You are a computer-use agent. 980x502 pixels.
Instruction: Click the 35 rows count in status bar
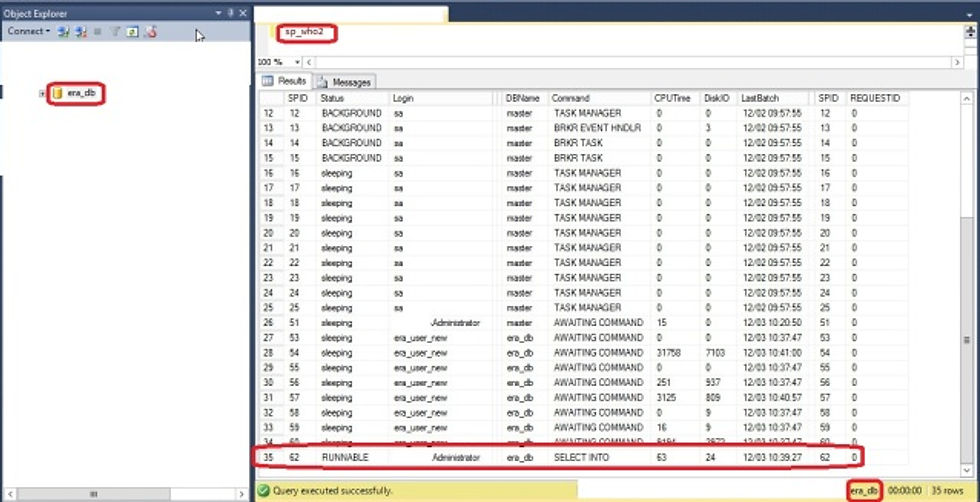(x=948, y=491)
